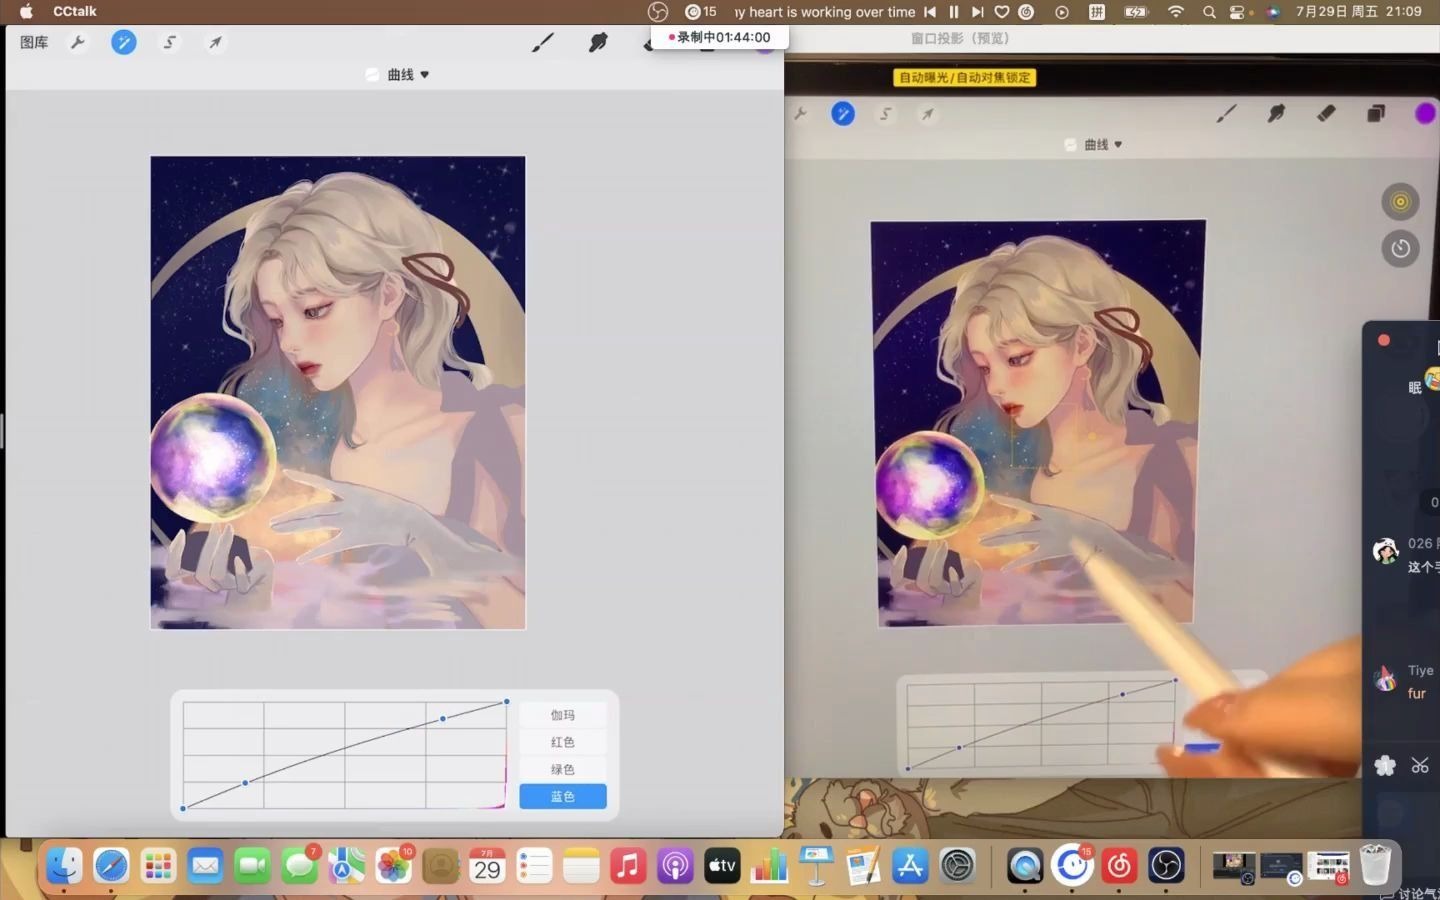Select the Adjustments magic wand in left window
Viewport: 1440px width, 900px height.
click(124, 42)
